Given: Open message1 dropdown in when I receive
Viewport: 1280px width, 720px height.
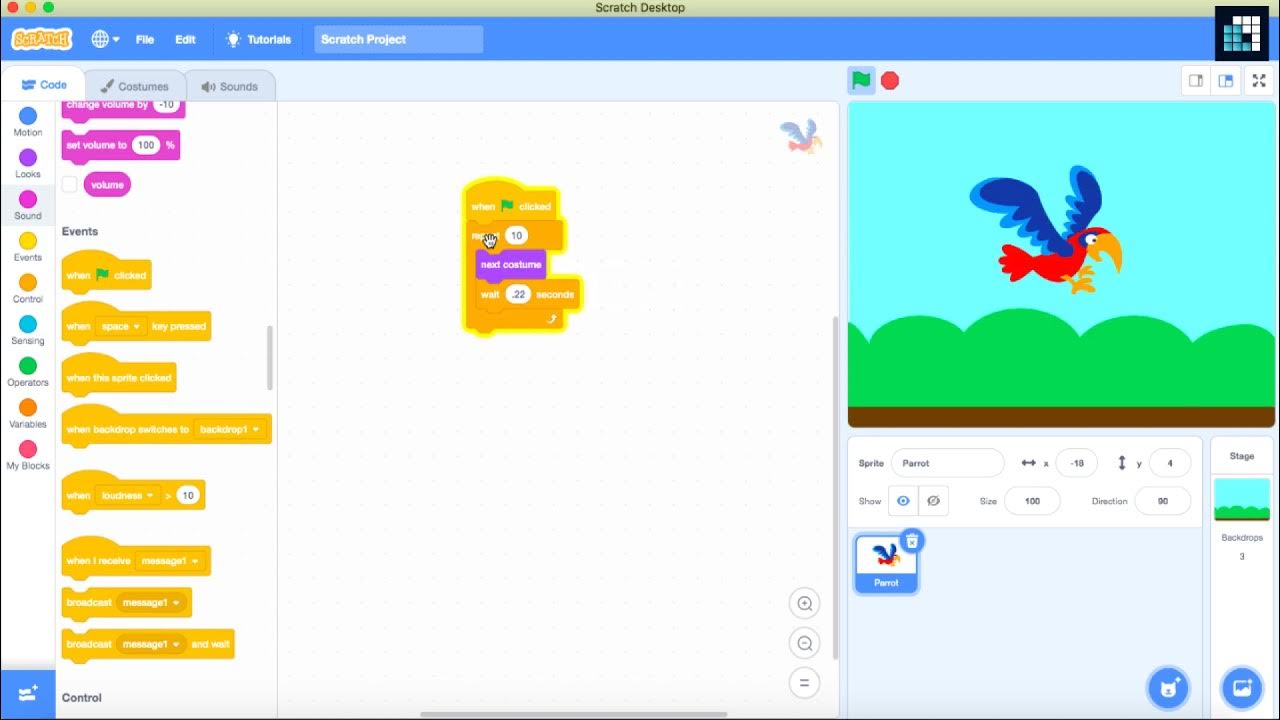Looking at the screenshot, I should 169,561.
